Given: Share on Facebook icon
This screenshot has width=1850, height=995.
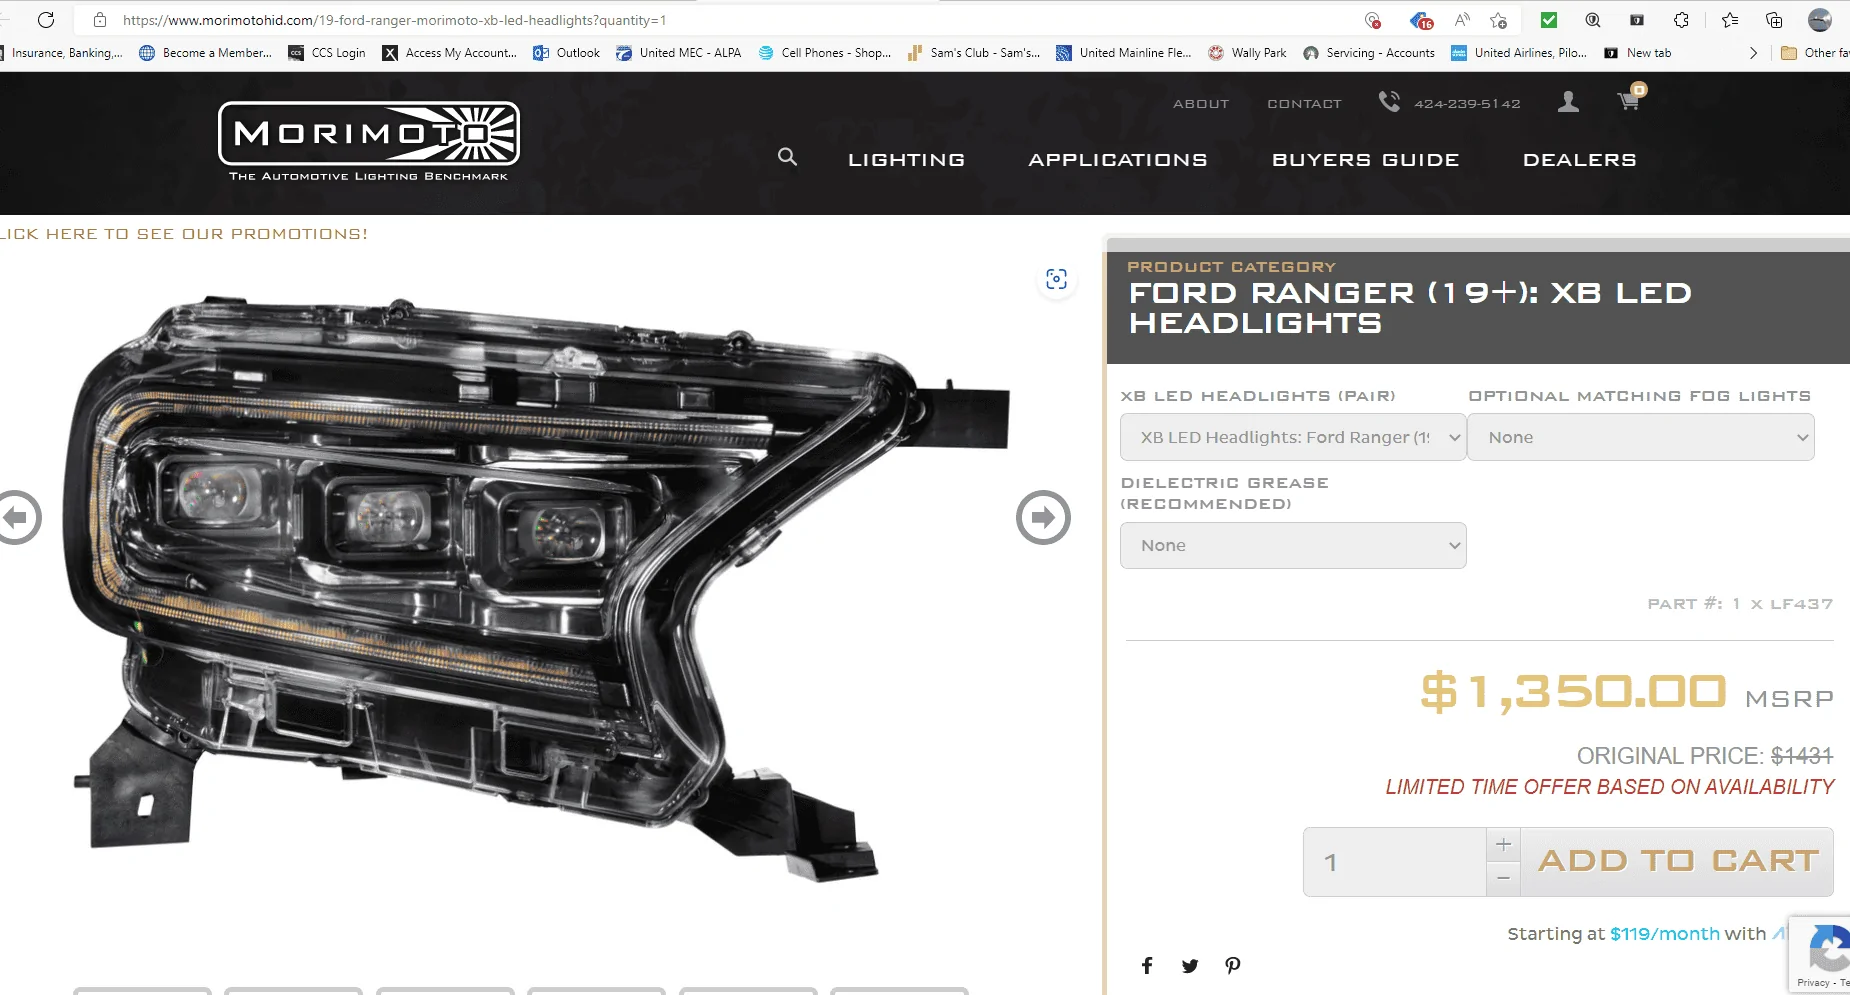Looking at the screenshot, I should (x=1147, y=966).
